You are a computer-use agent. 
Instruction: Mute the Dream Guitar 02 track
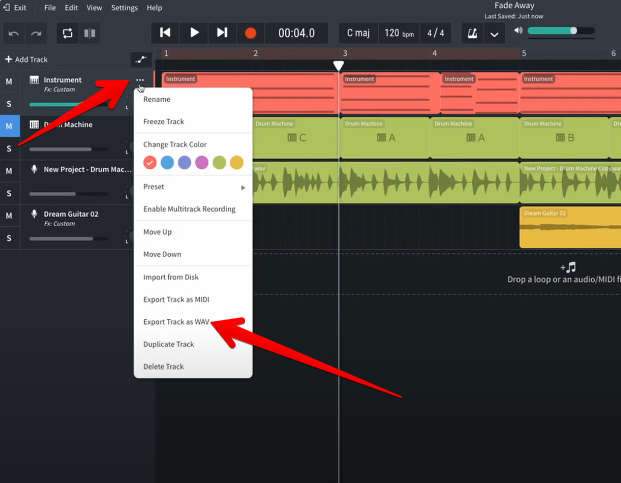point(9,216)
